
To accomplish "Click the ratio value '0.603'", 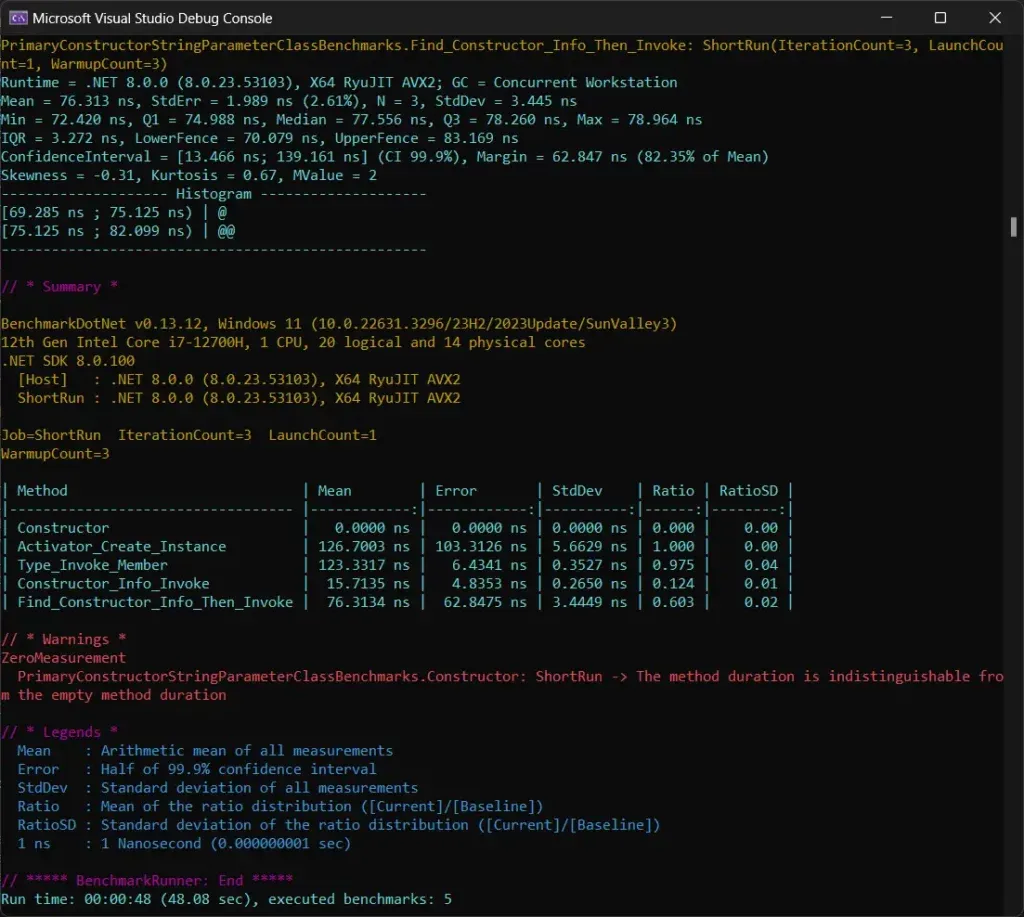I will click(x=673, y=602).
